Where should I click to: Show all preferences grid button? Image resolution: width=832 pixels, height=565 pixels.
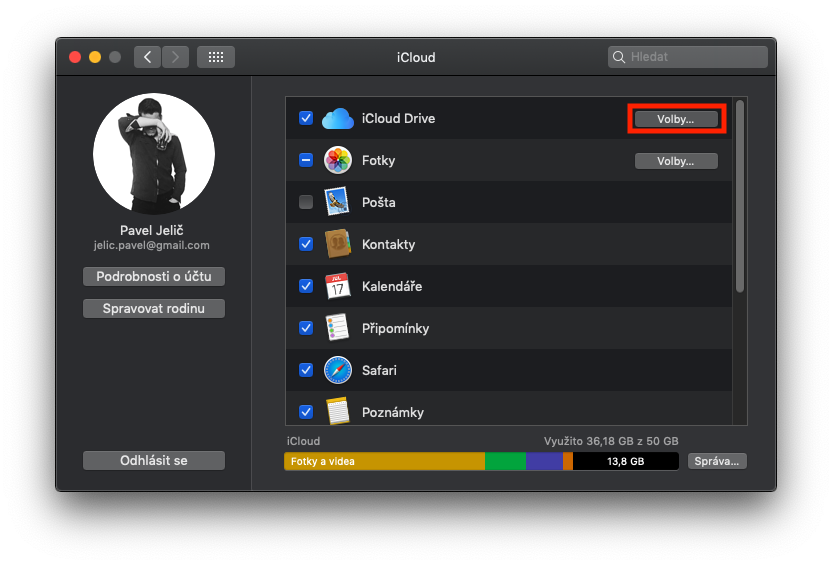point(216,57)
